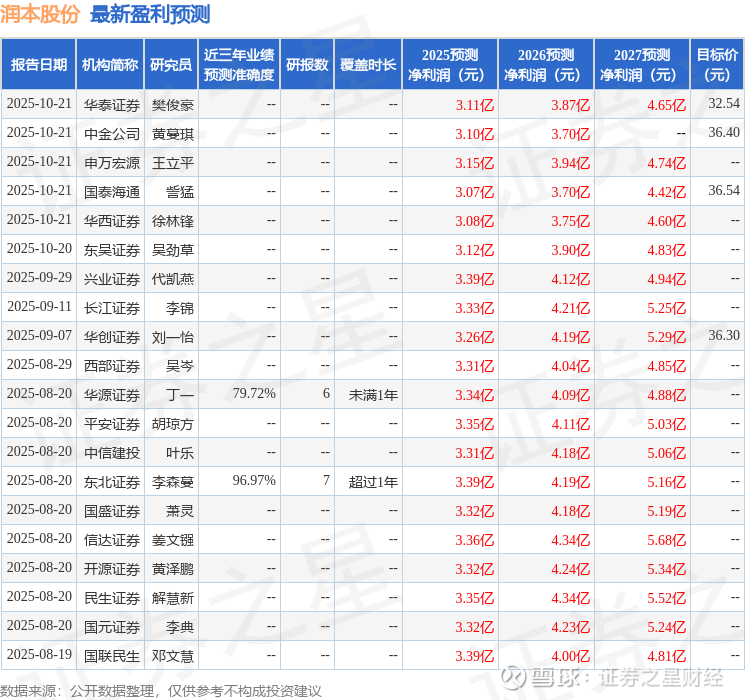Select the 开源证券 institution cell

(112, 569)
